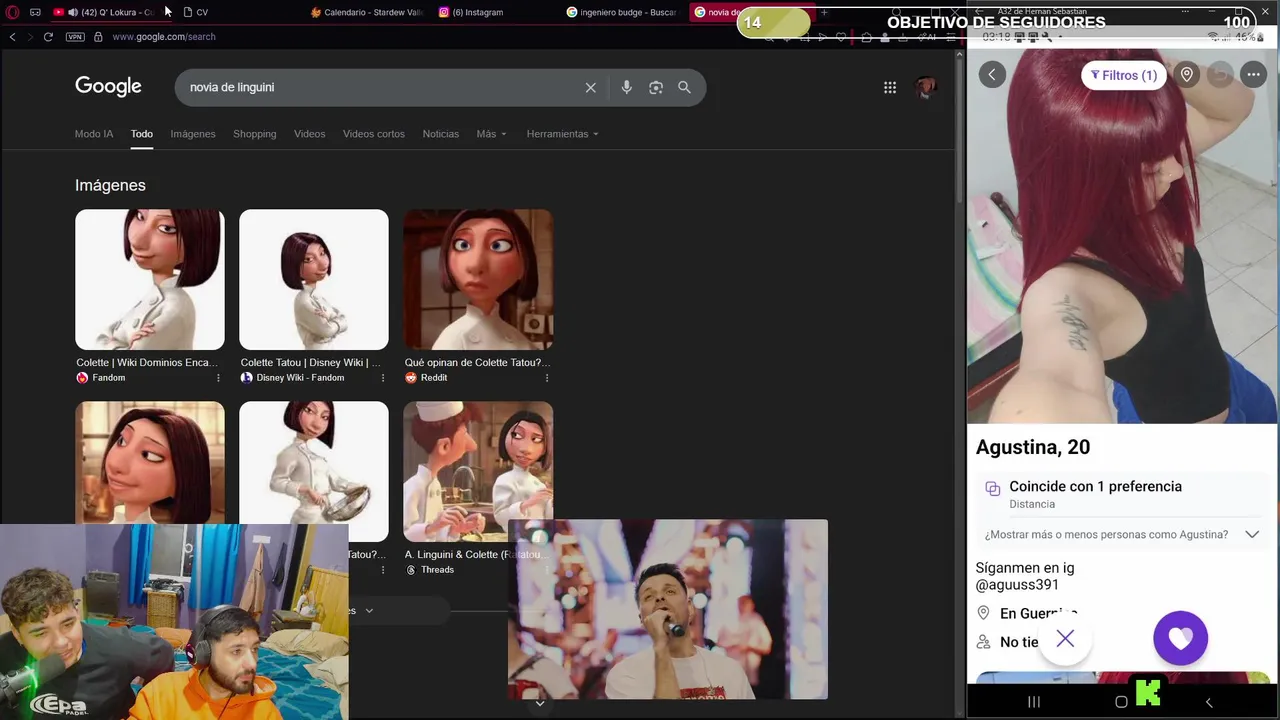Toggle the VPN badge in address bar

click(75, 37)
